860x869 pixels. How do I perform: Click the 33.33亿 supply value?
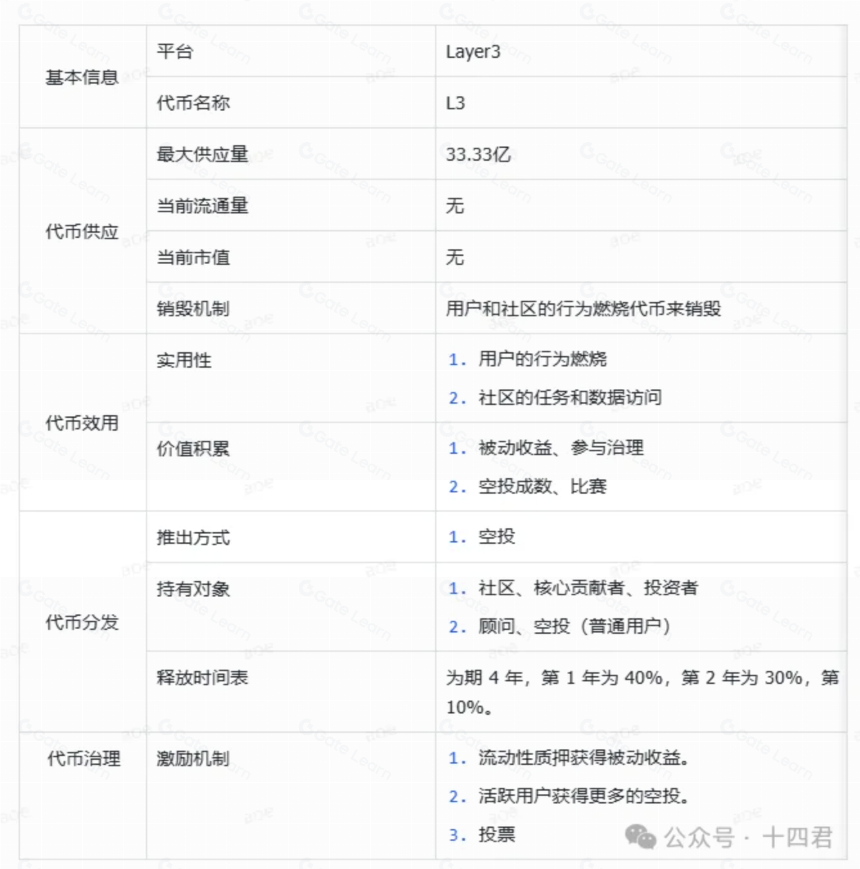point(478,154)
